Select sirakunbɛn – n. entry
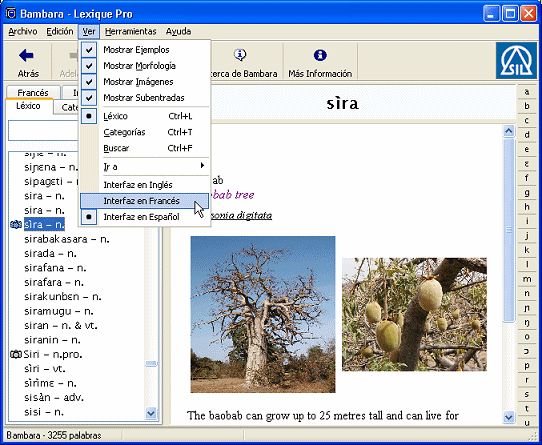 point(63,297)
